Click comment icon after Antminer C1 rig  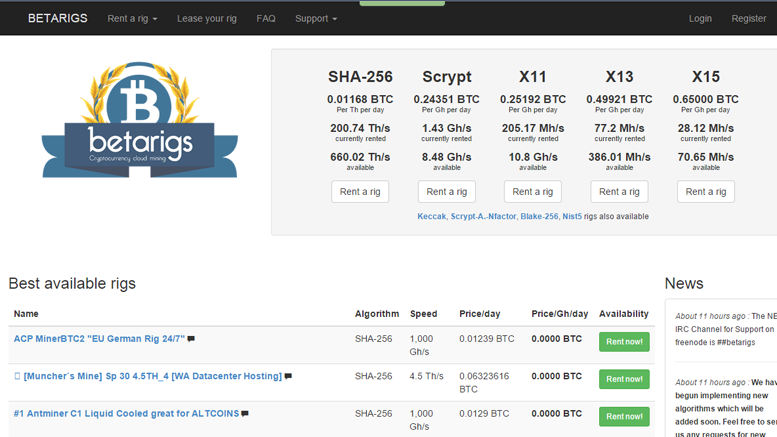pyautogui.click(x=245, y=413)
